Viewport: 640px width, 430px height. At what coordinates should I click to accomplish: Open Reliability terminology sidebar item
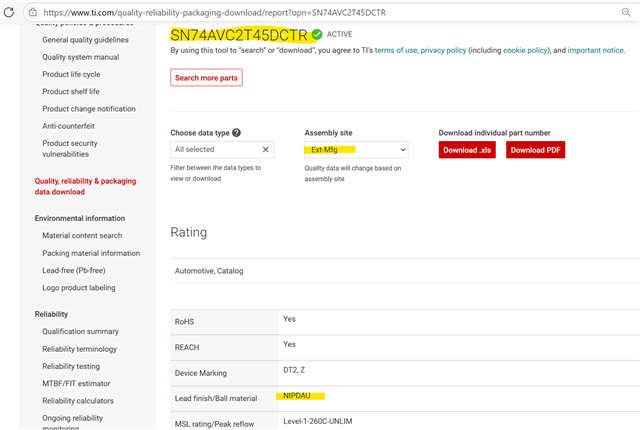coord(80,349)
